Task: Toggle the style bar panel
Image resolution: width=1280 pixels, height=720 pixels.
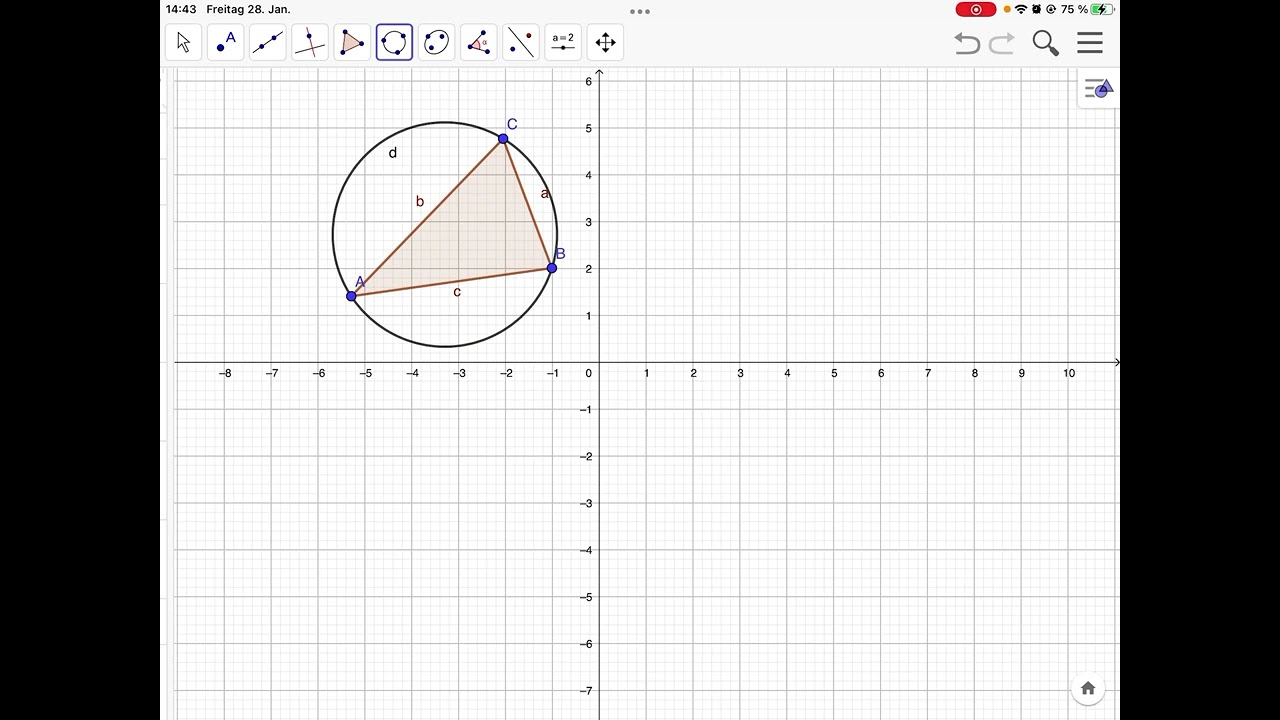Action: tap(1099, 89)
